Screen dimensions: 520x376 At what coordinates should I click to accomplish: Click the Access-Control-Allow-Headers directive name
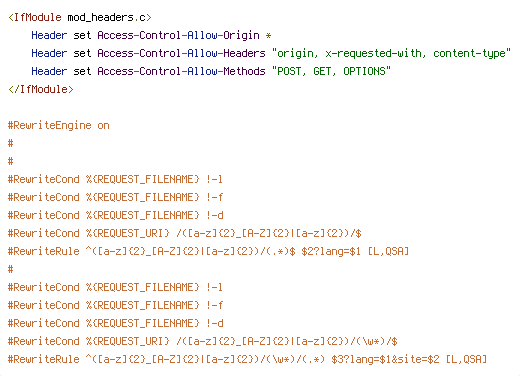pos(181,53)
